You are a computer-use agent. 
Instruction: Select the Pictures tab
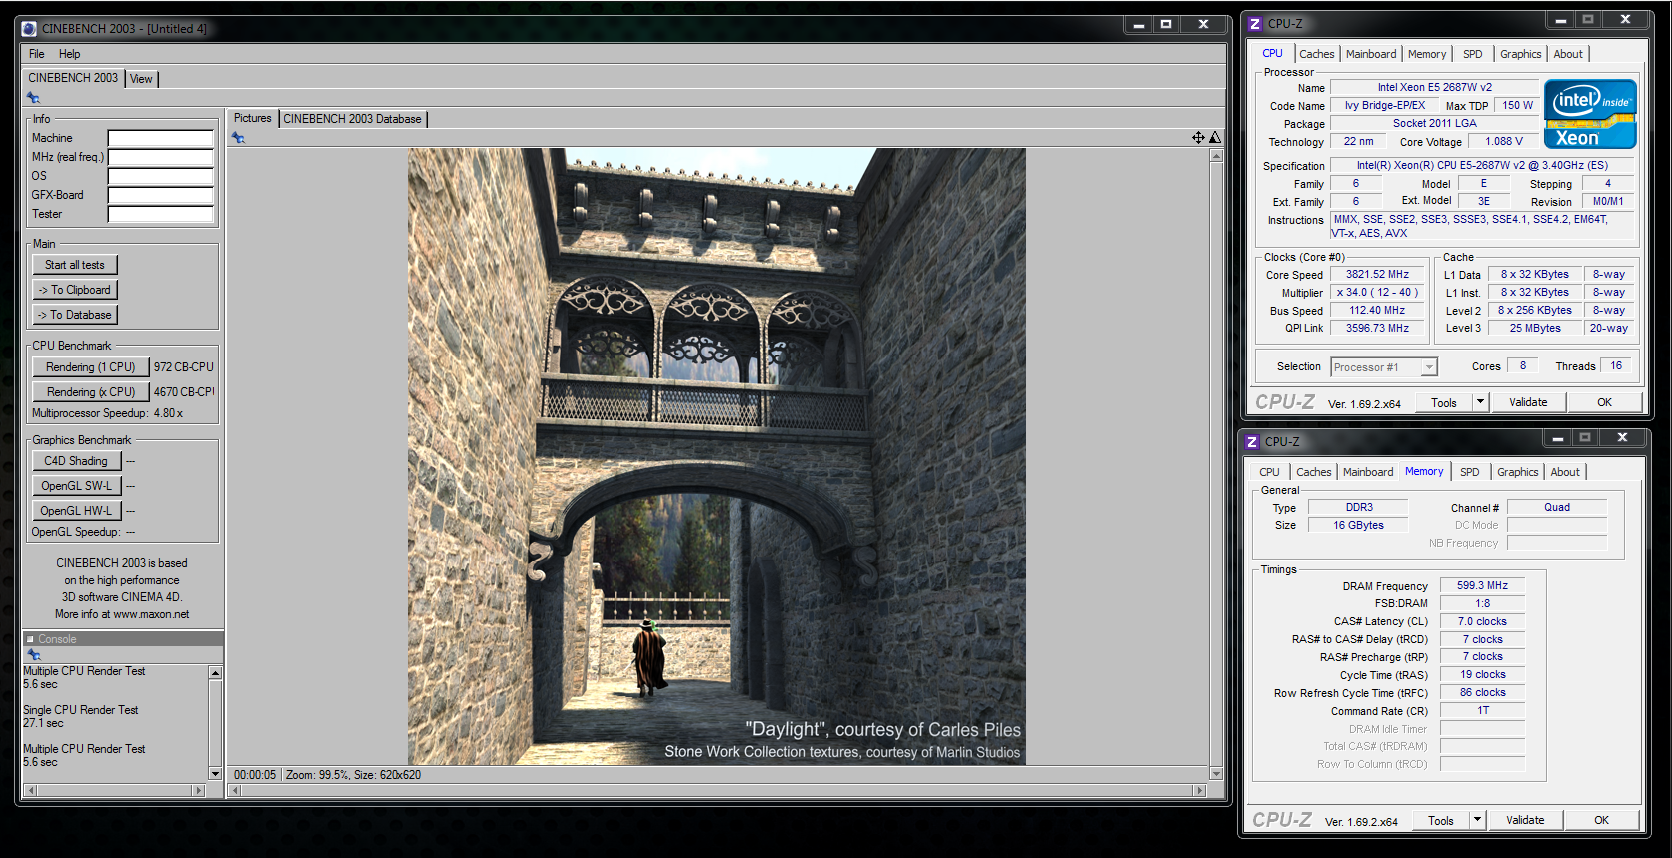[x=252, y=118]
